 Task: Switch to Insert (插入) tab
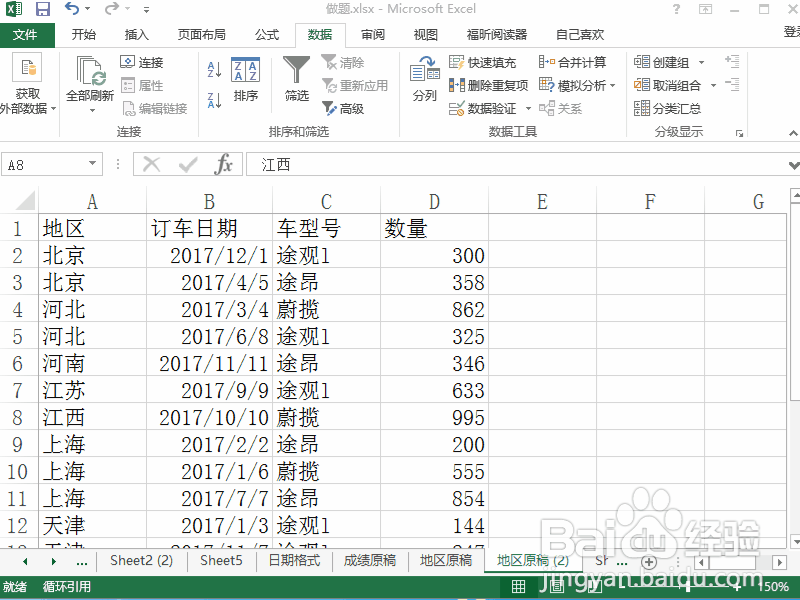(137, 35)
